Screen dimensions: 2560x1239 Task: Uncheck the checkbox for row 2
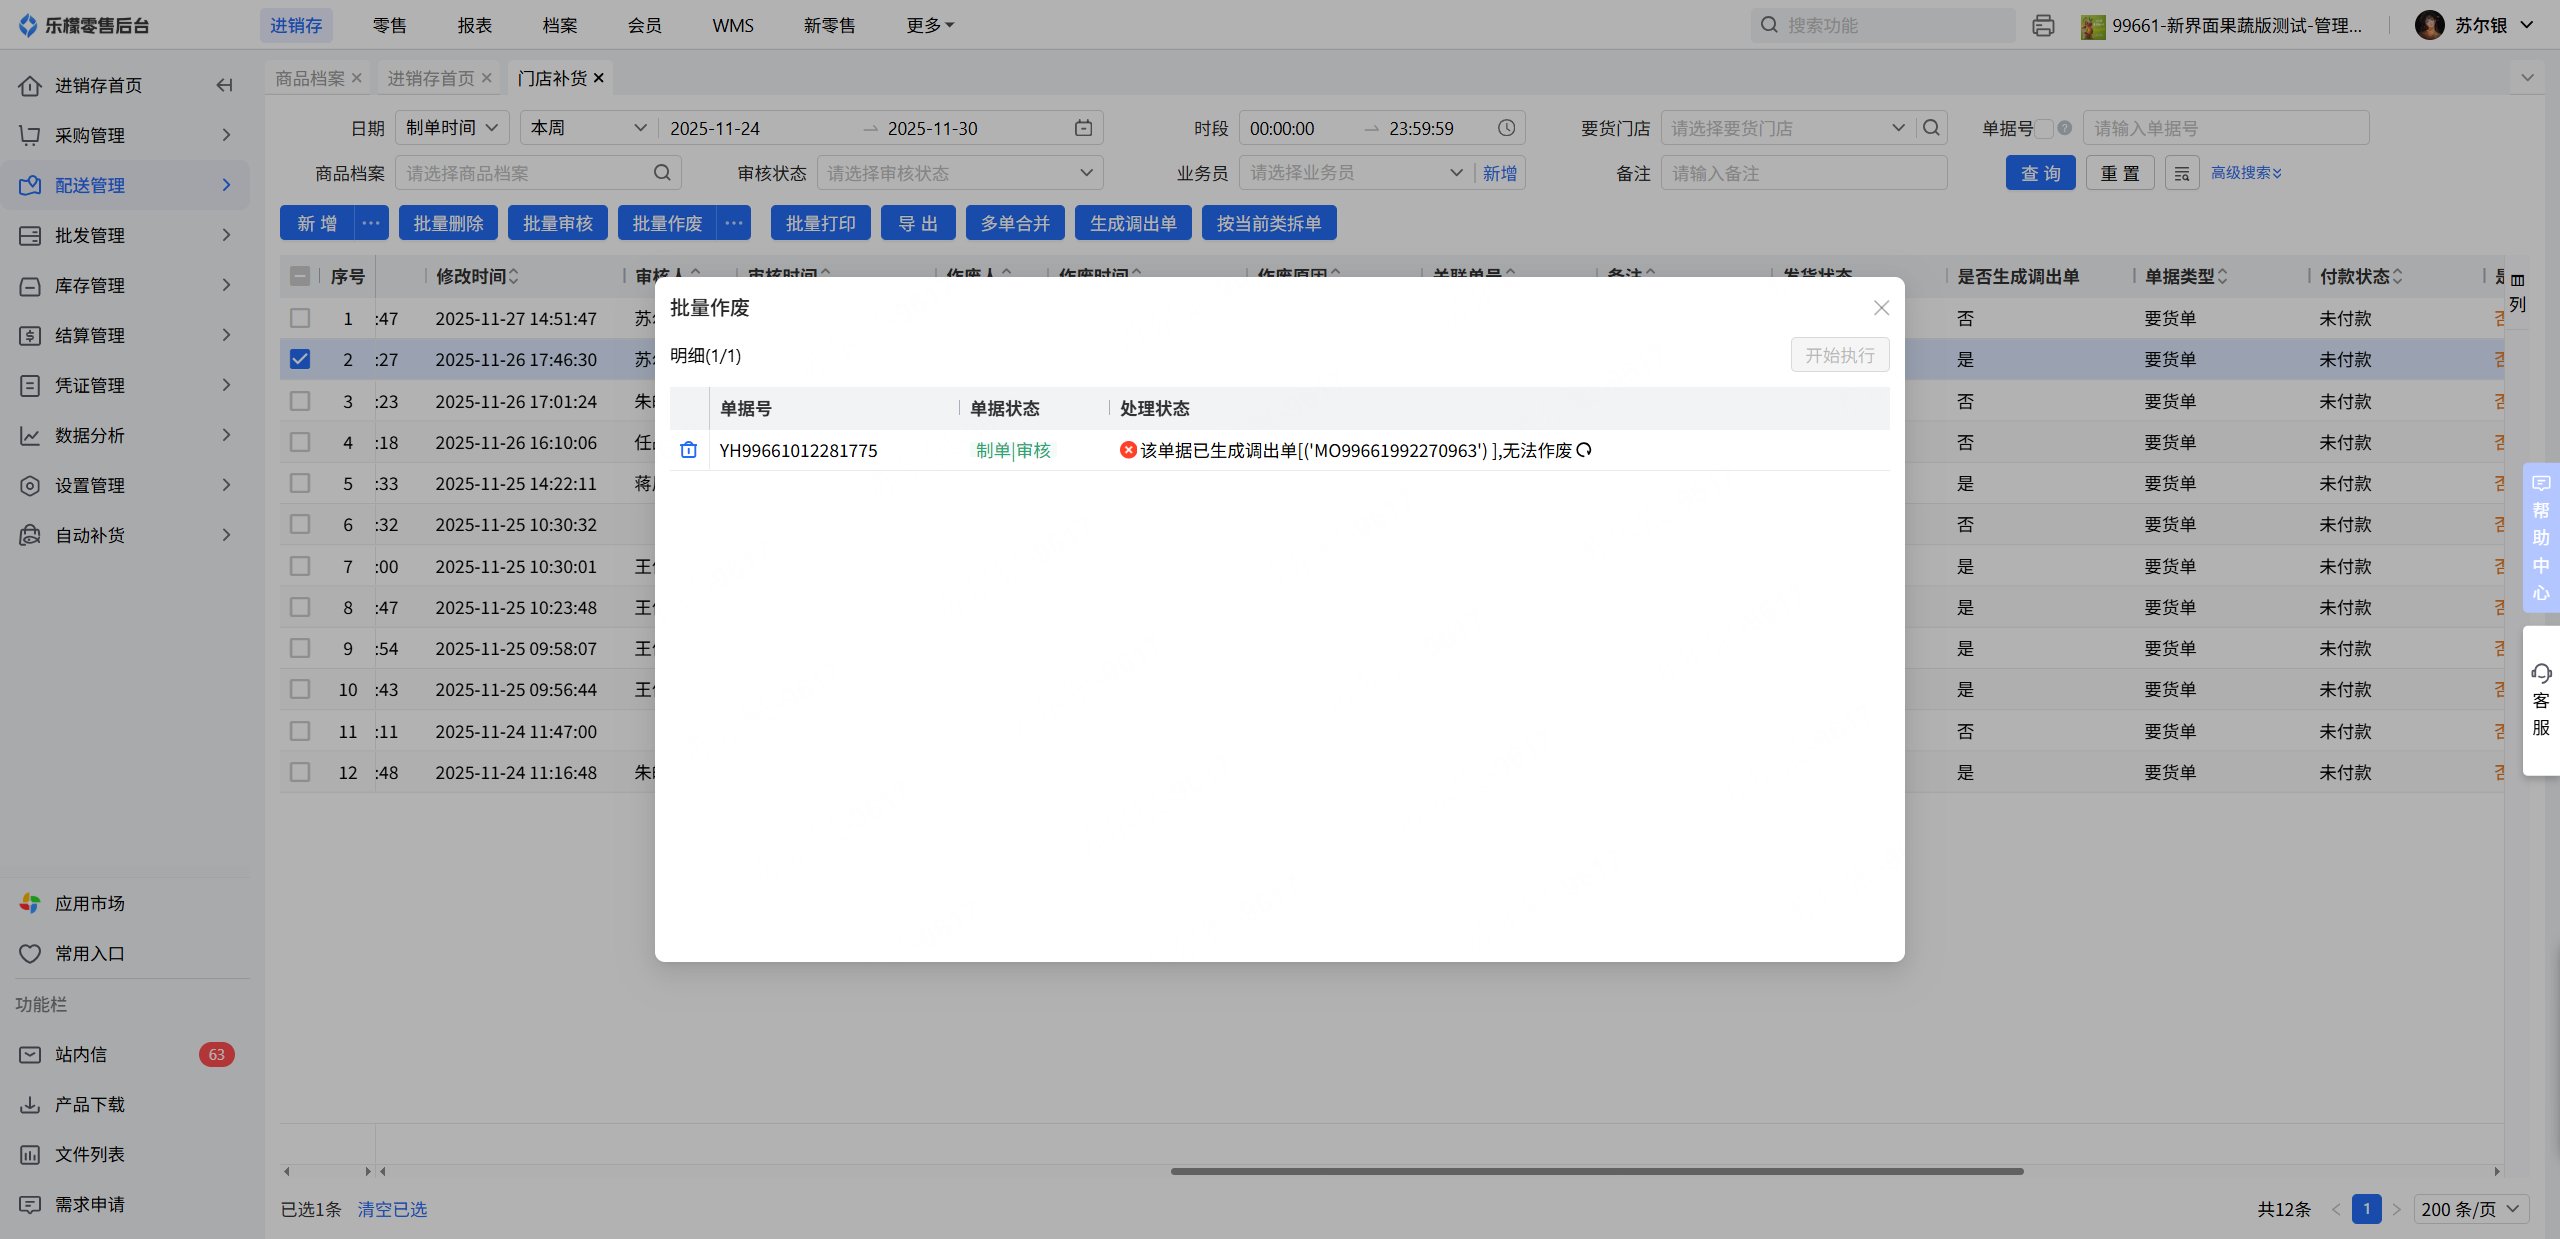click(x=300, y=359)
